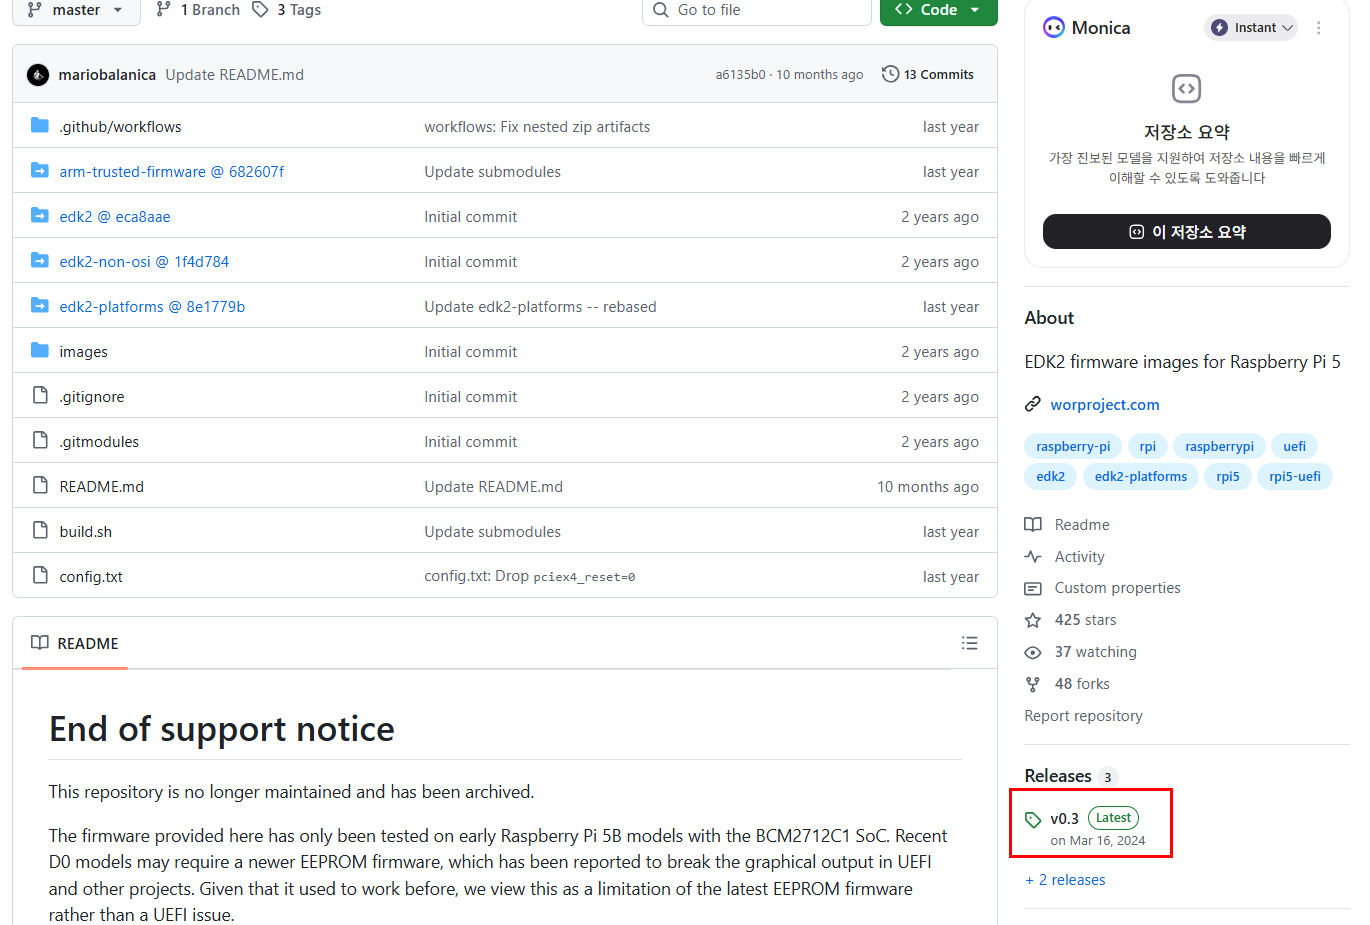1370x925 pixels.
Task: Click the submodule icon beside edk2-platforms
Action: click(40, 306)
